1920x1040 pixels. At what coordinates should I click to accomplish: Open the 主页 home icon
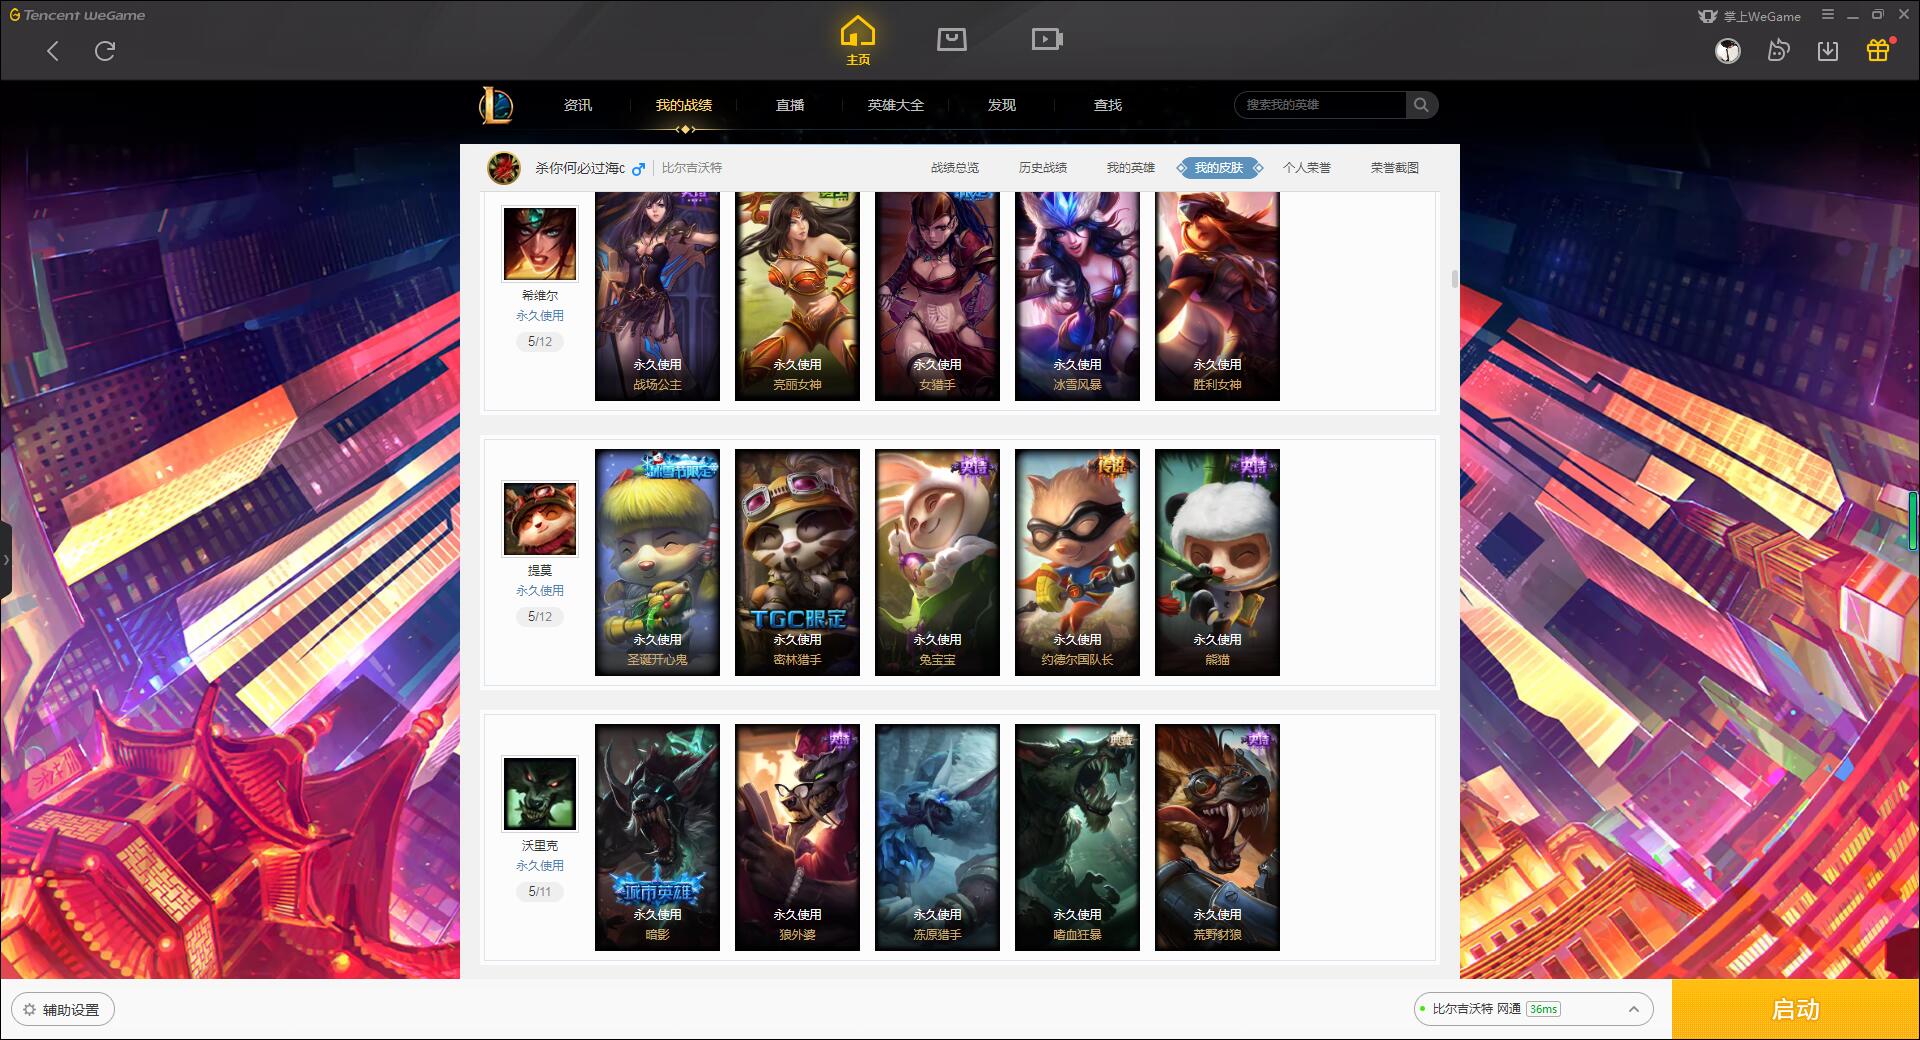click(x=858, y=41)
